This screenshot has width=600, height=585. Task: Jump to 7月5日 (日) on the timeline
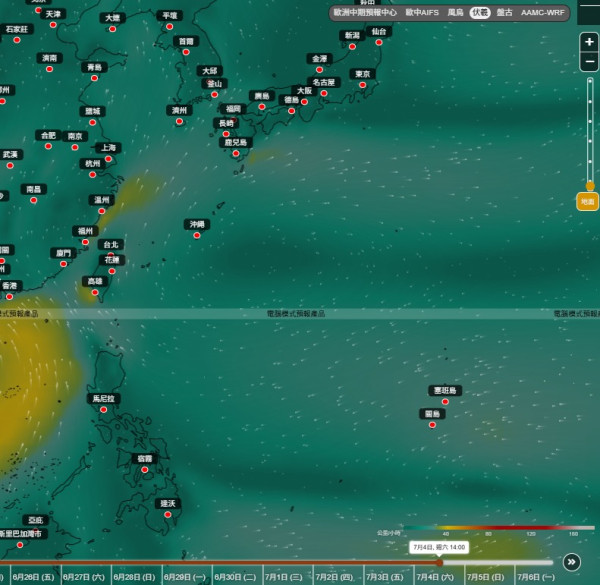486,577
